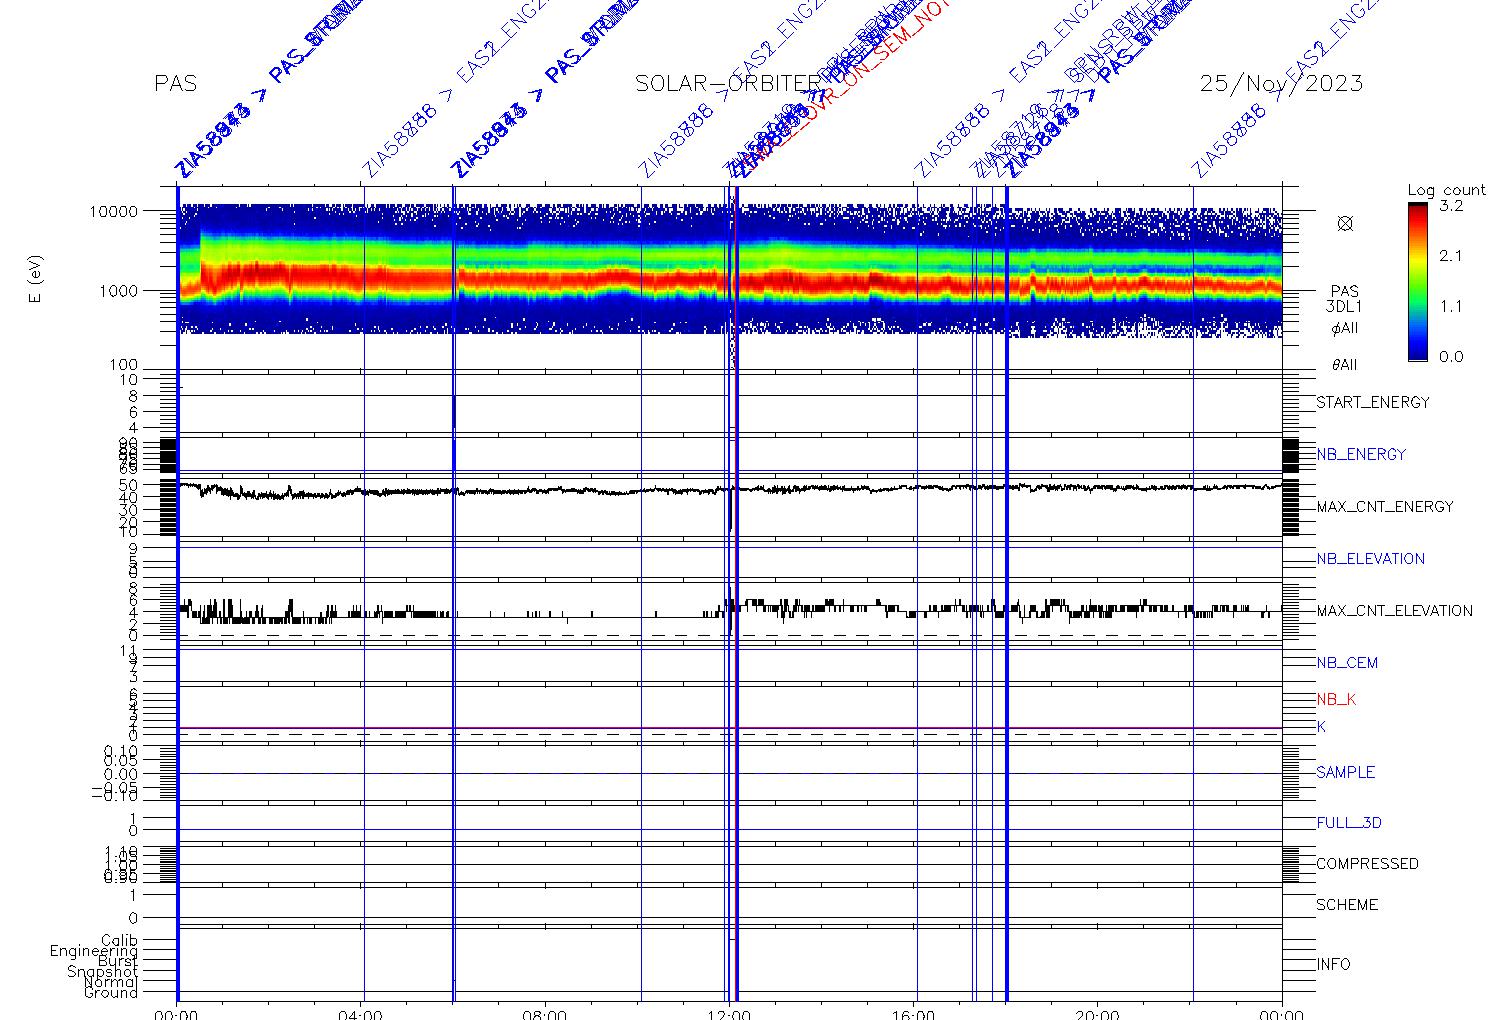Click the E (eV) axis label
Image resolution: width=1512 pixels, height=1020 pixels.
click(x=36, y=280)
